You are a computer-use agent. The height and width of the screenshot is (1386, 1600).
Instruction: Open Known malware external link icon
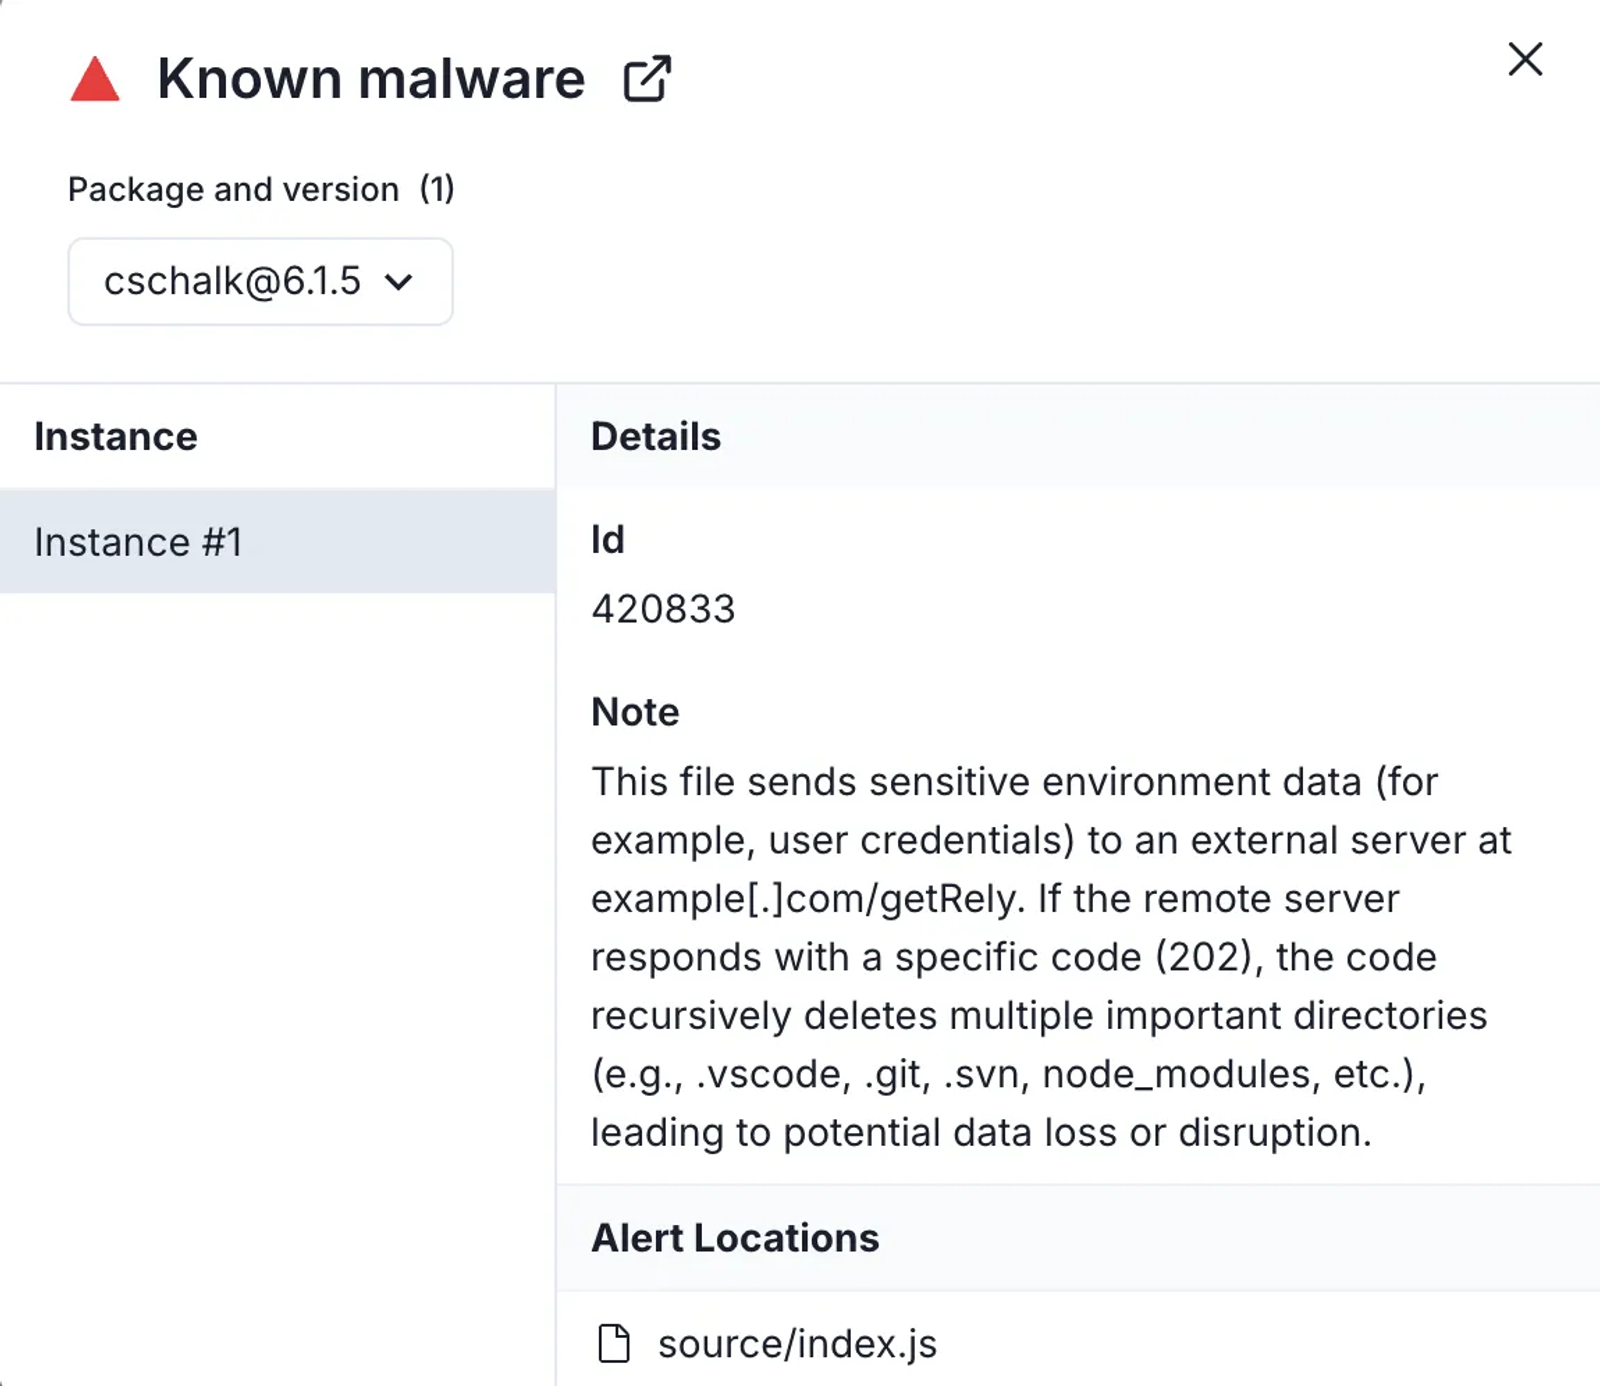647,79
